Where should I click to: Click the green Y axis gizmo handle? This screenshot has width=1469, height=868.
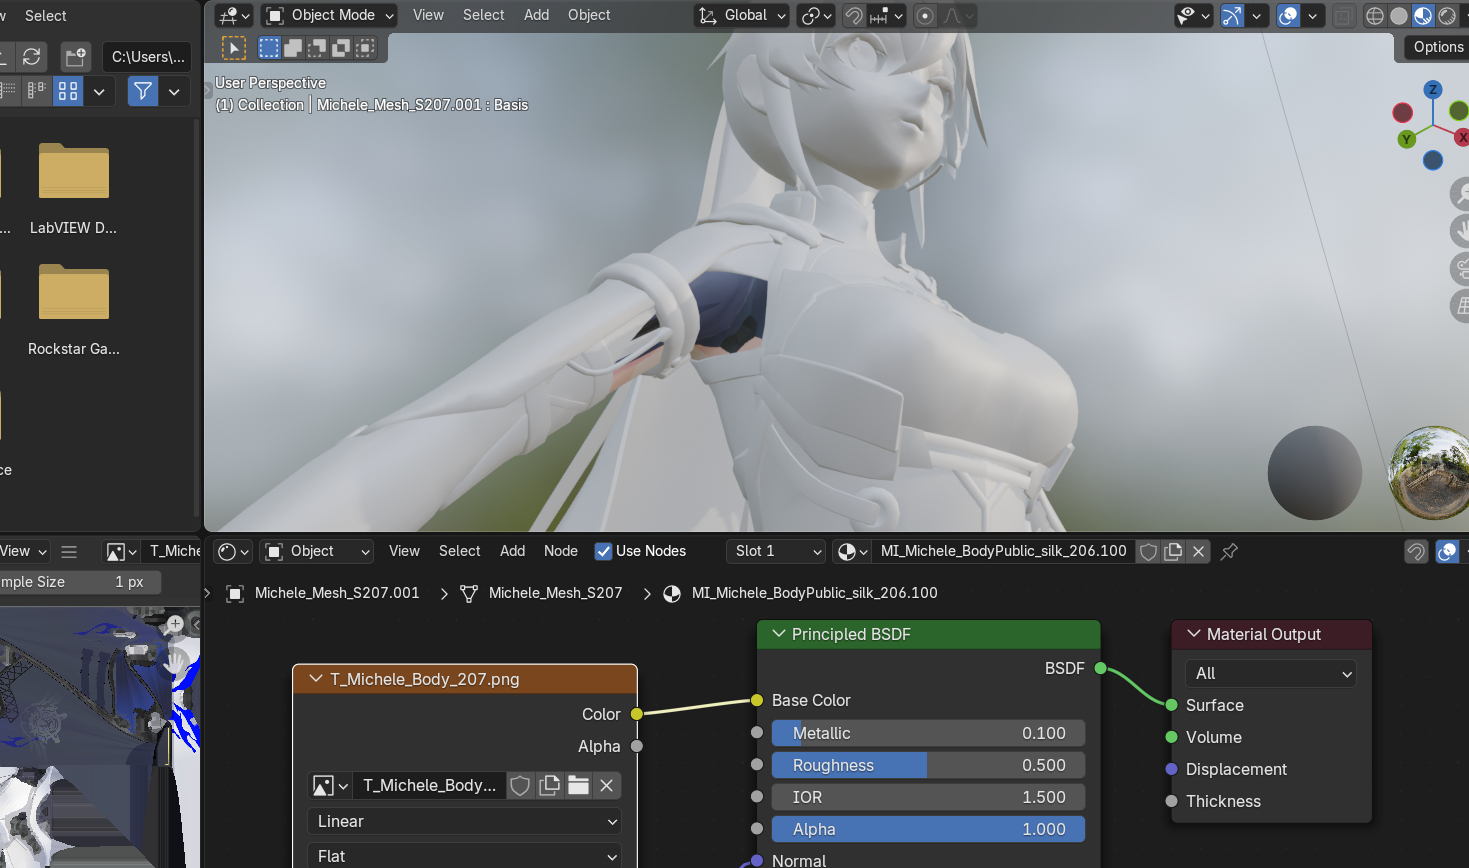[x=1407, y=139]
